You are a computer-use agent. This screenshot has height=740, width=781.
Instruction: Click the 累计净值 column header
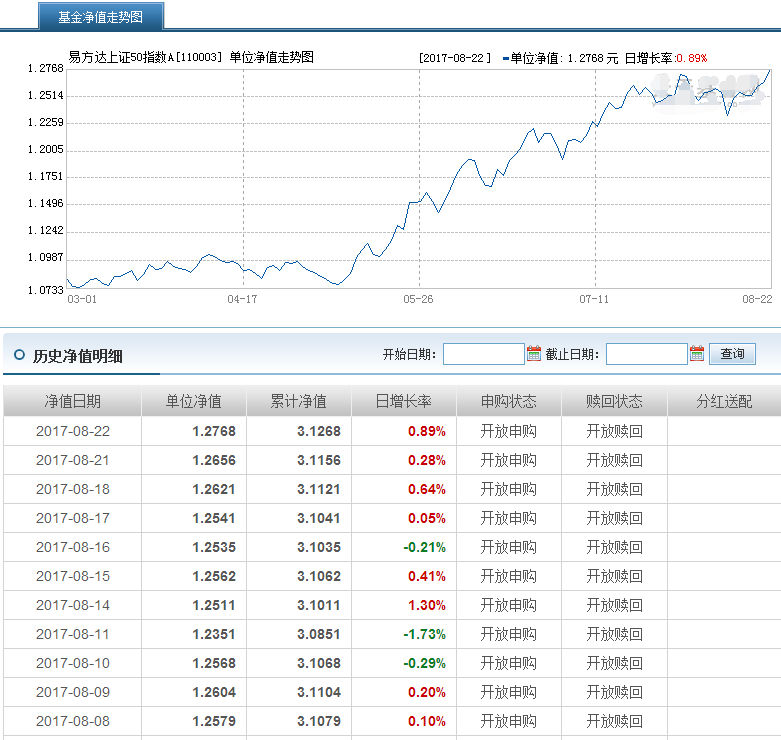[x=299, y=401]
